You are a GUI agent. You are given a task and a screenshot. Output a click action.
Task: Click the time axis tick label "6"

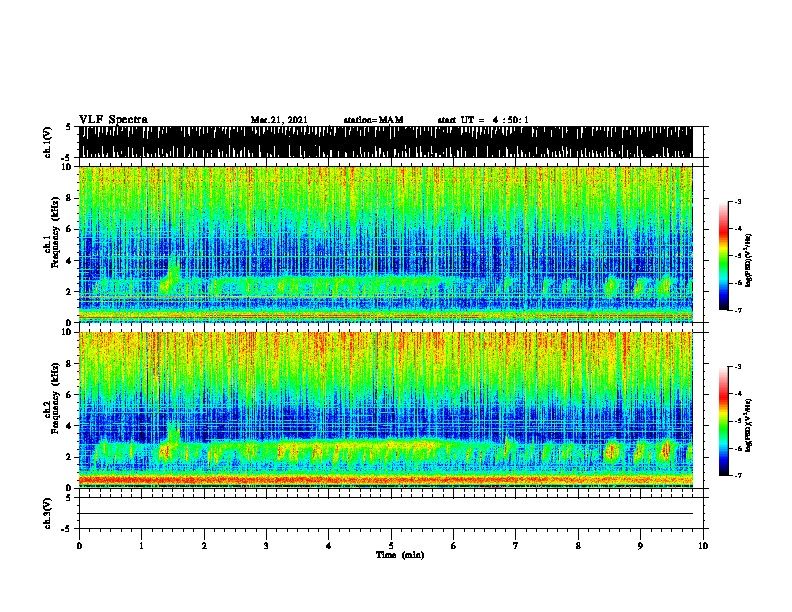tap(453, 546)
